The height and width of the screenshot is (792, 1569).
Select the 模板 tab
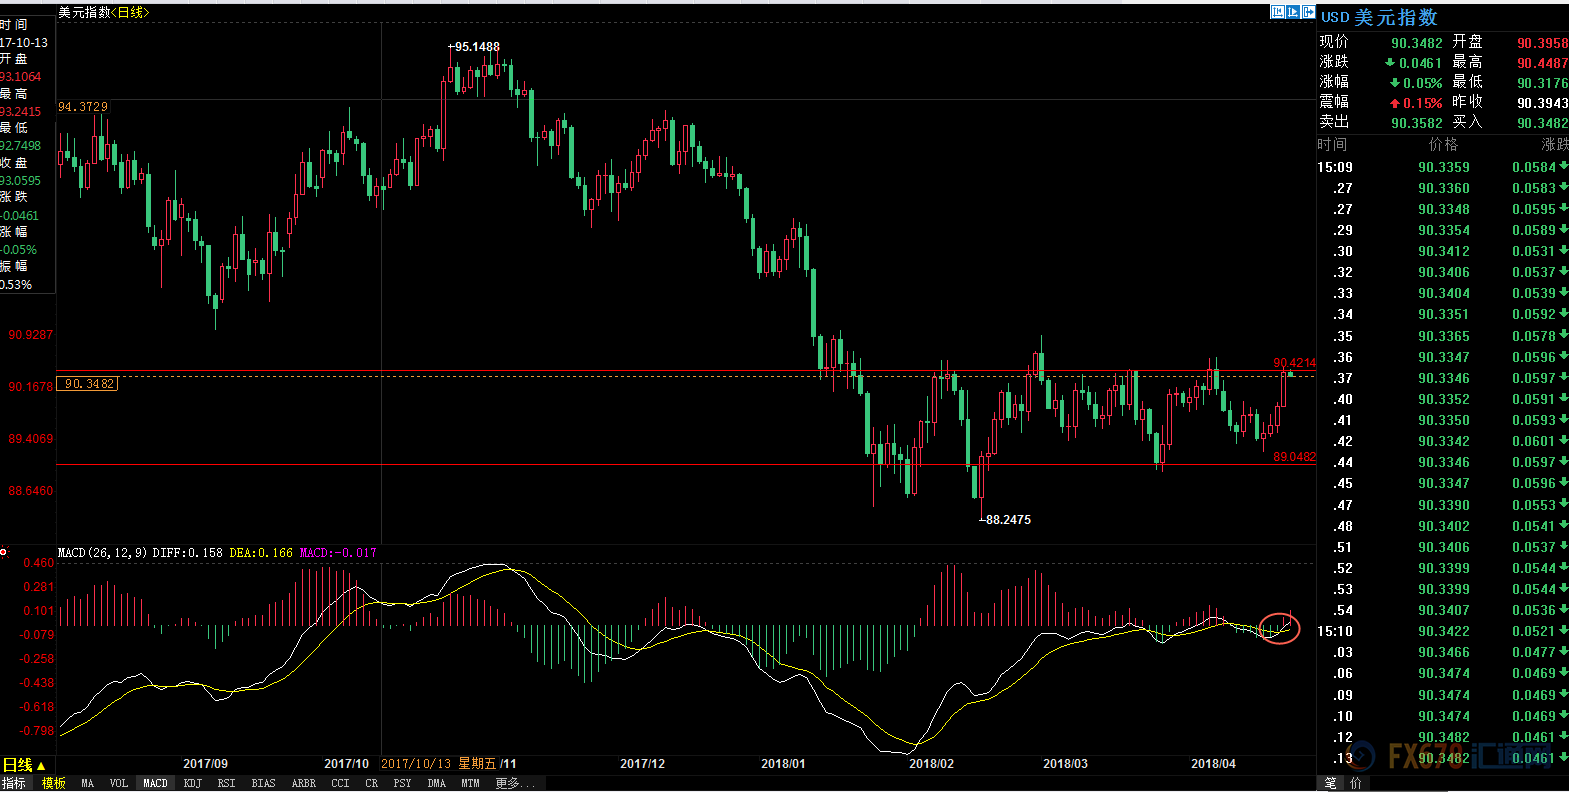[x=53, y=783]
